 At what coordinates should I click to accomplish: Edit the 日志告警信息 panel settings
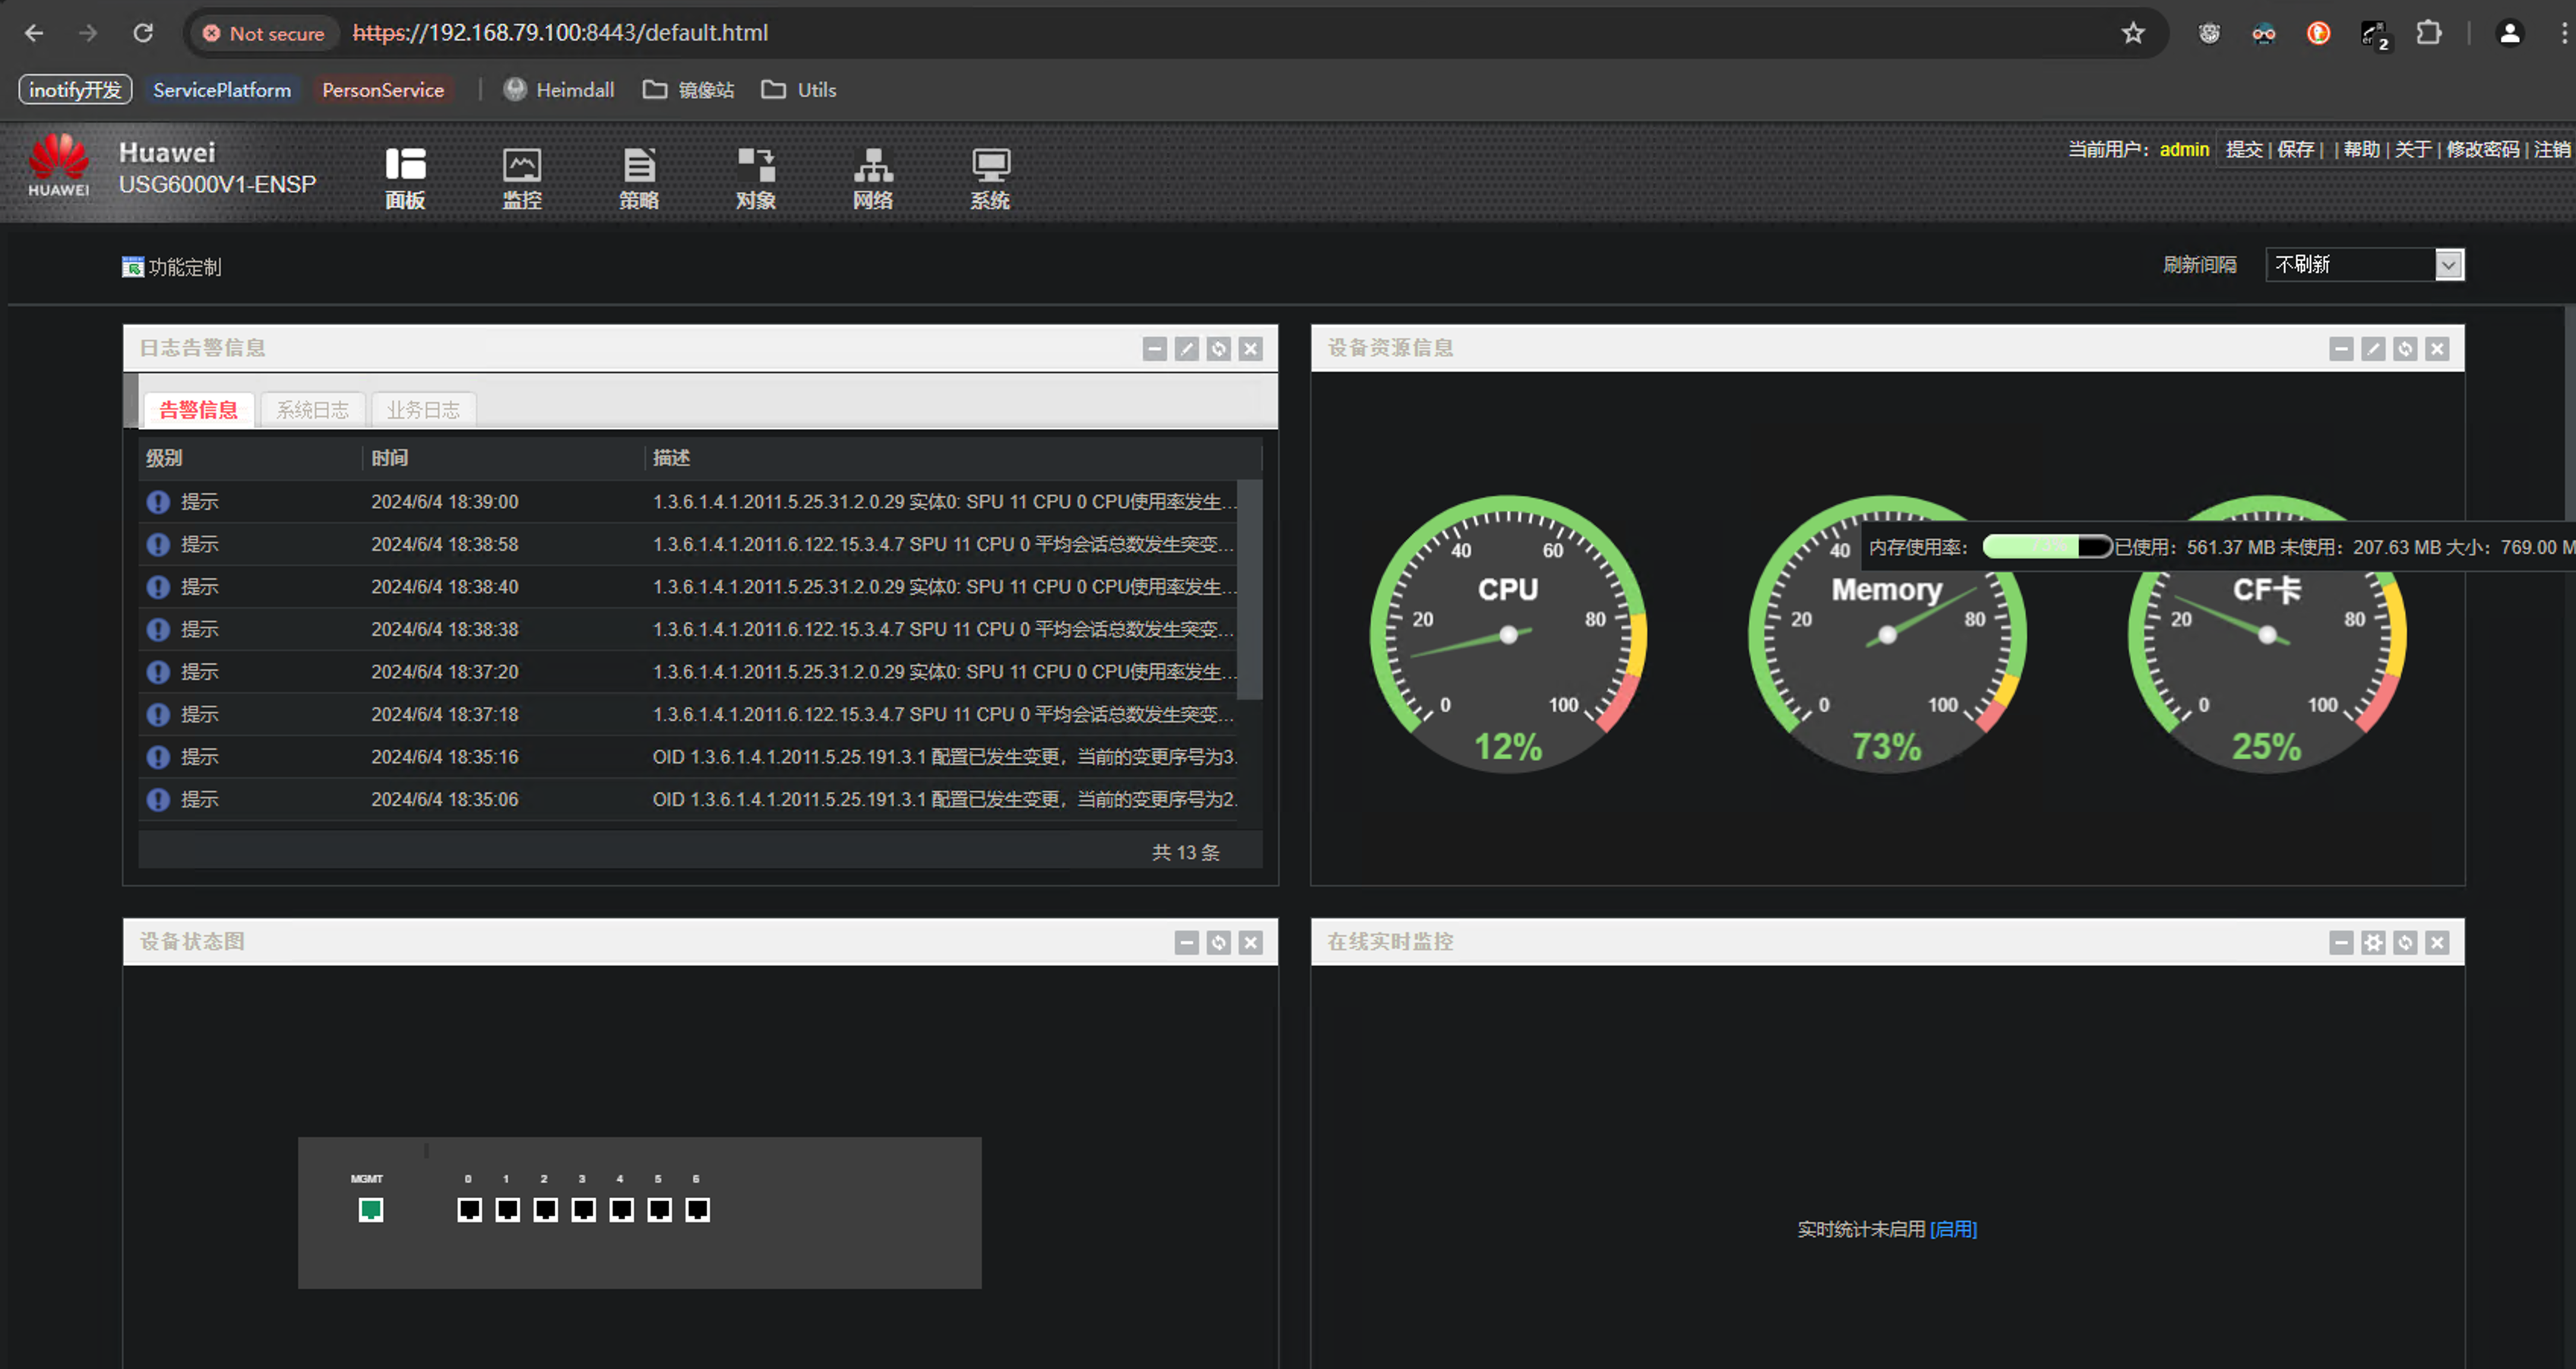click(x=1187, y=349)
